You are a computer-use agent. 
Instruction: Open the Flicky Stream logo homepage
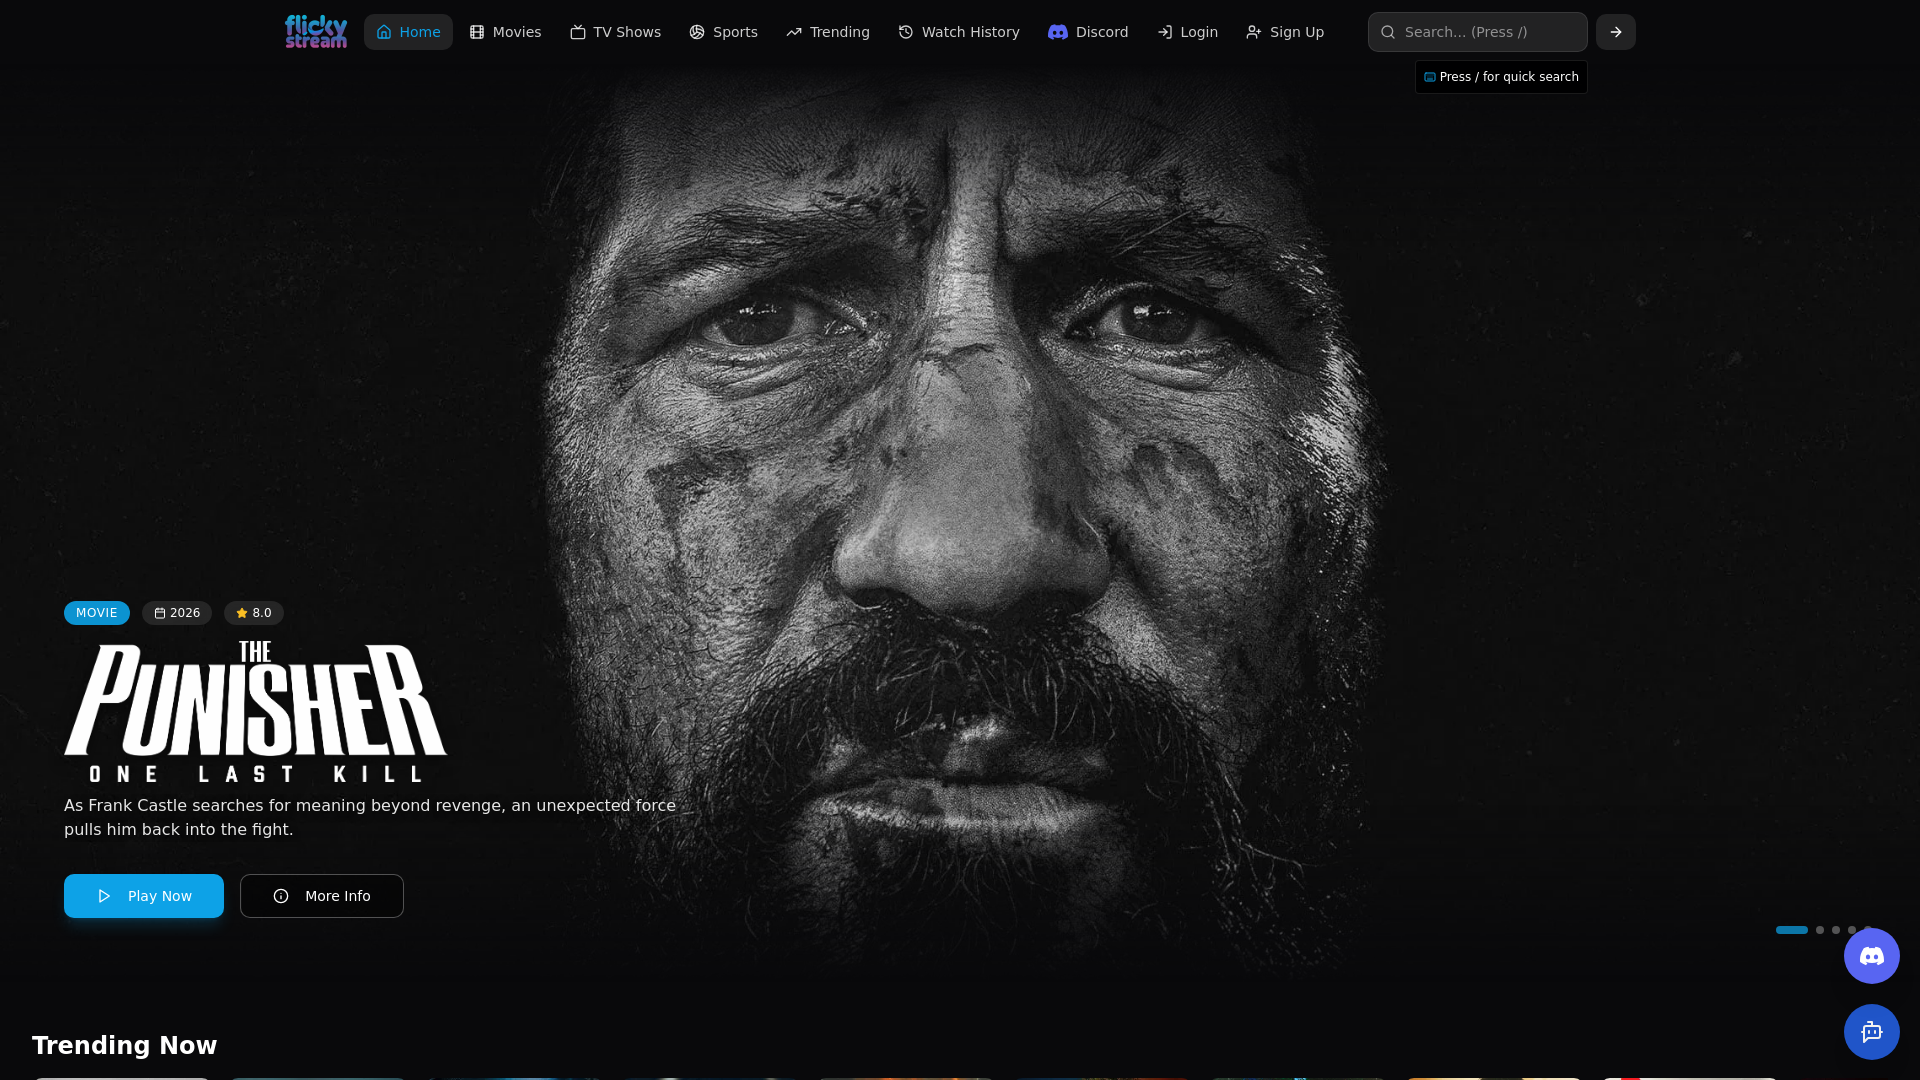click(316, 32)
